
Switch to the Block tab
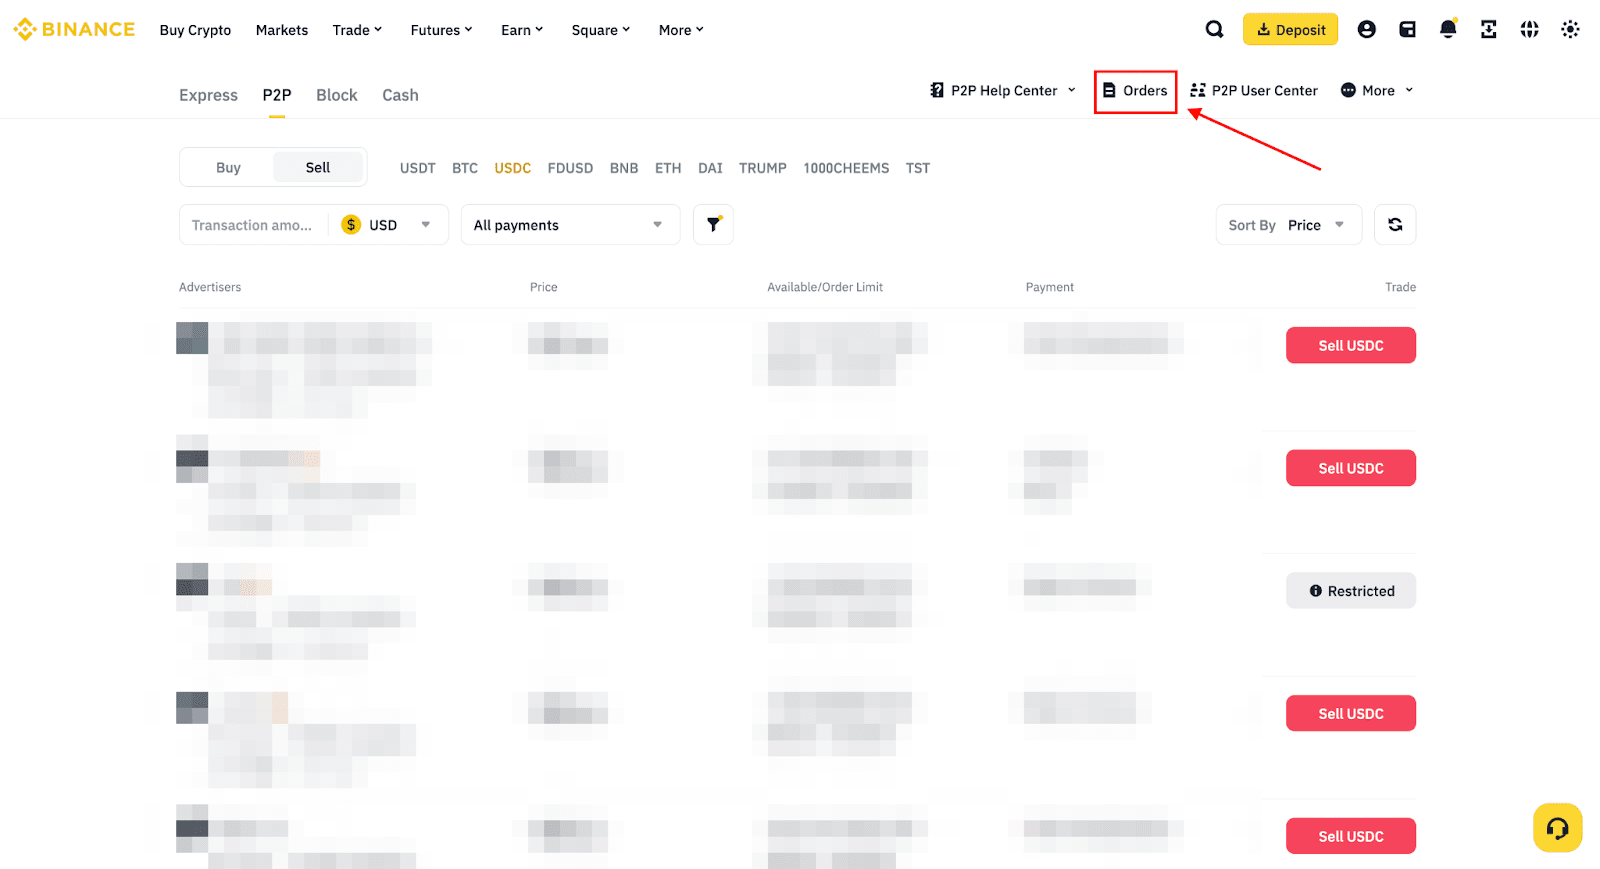(x=337, y=95)
